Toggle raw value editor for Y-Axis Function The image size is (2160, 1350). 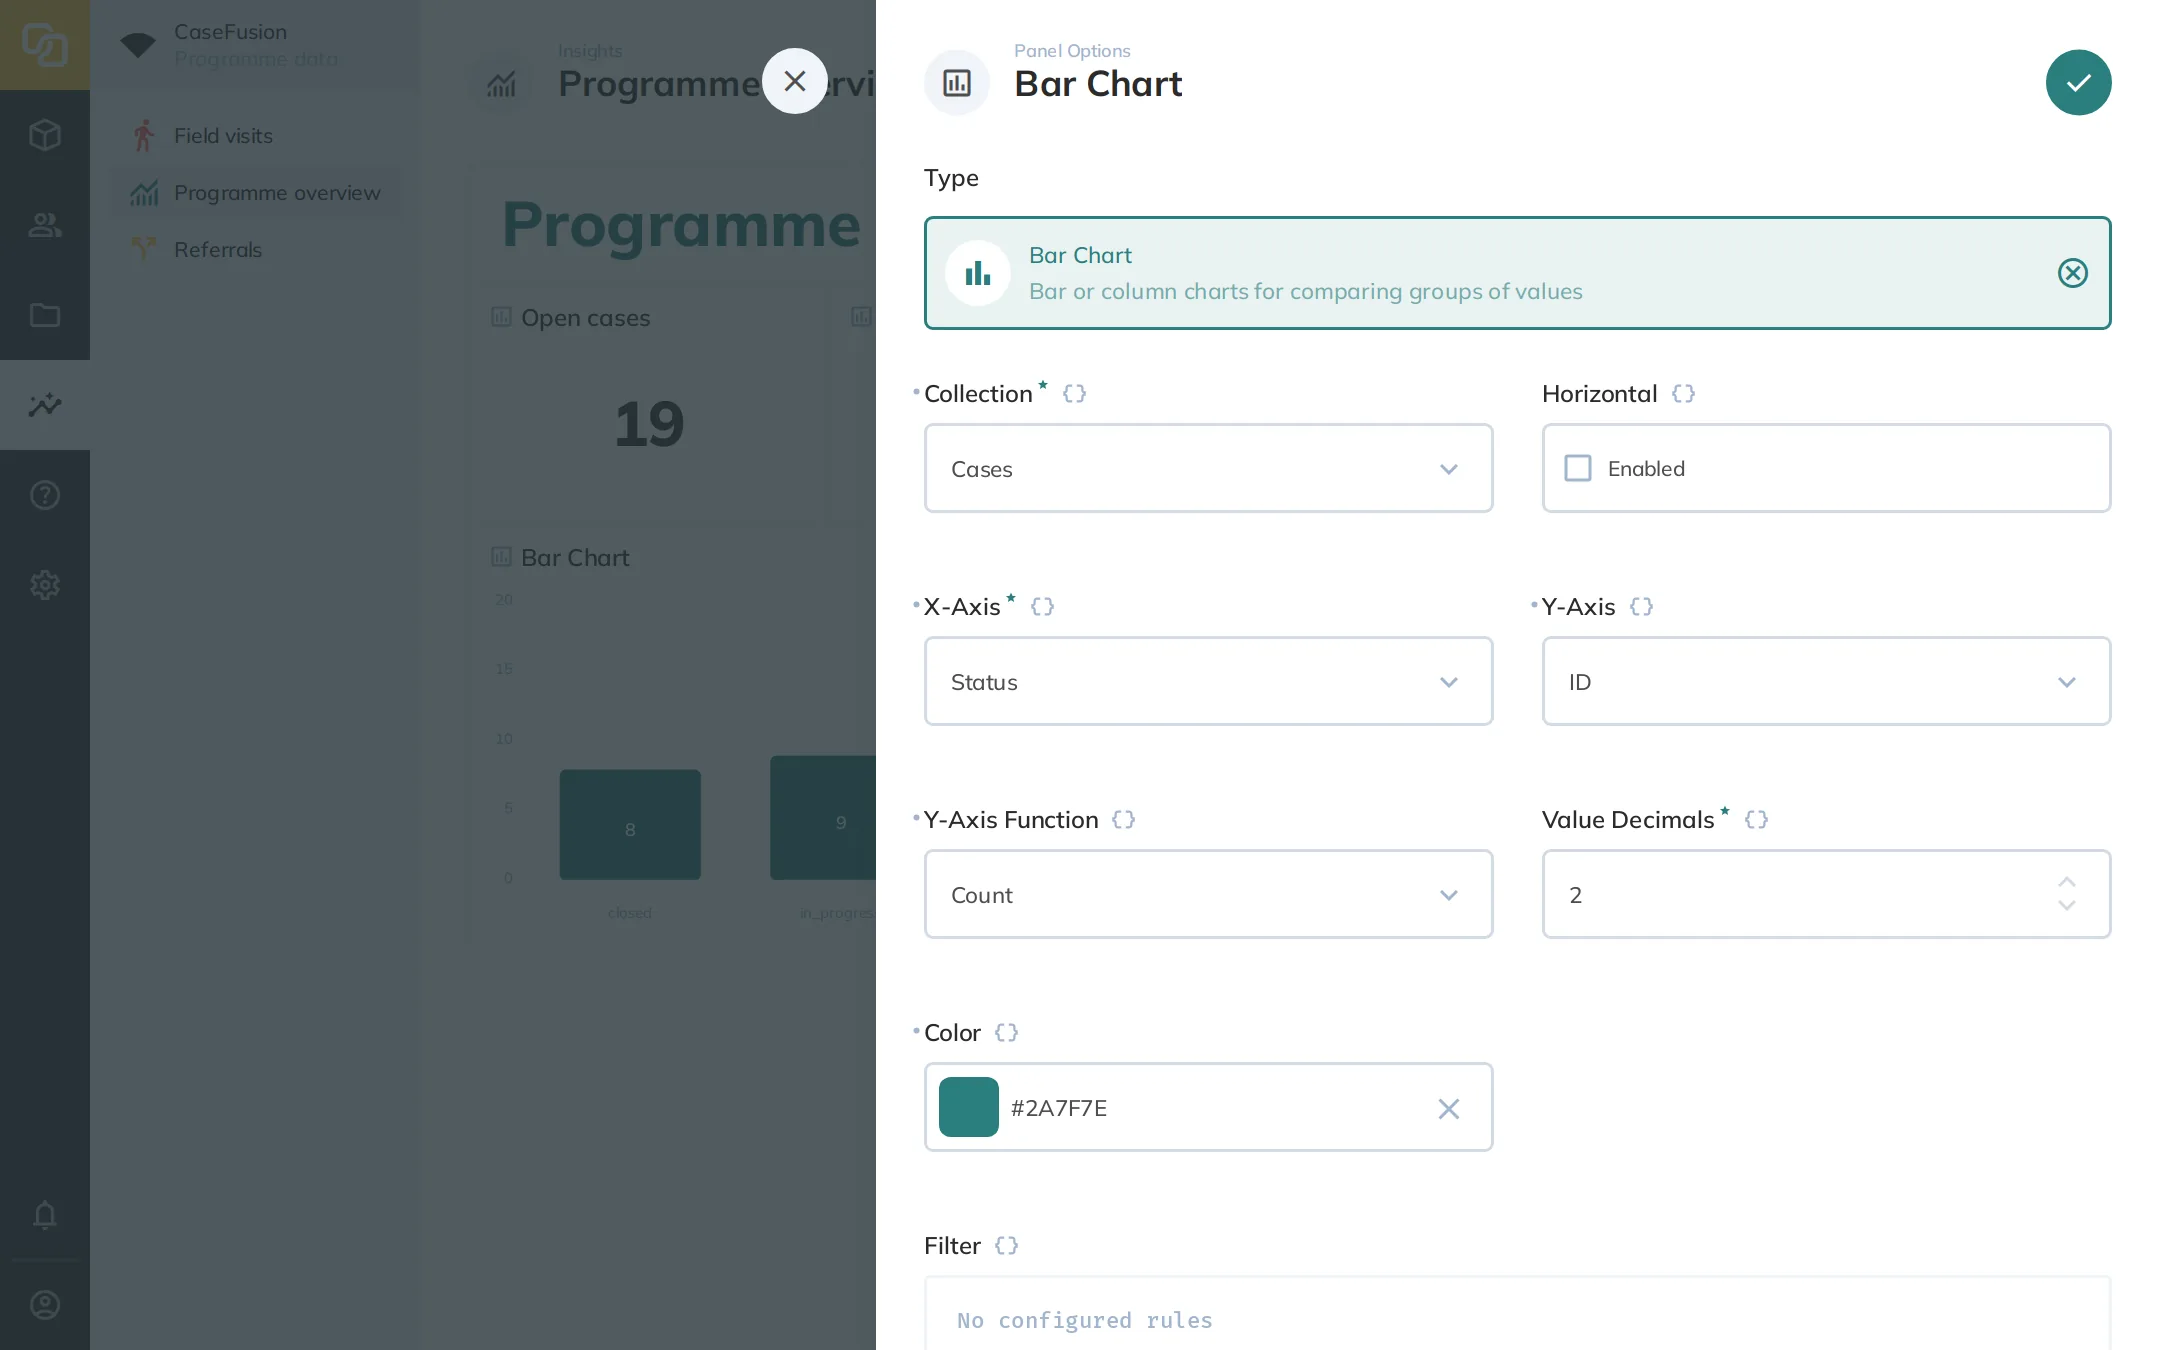point(1123,819)
